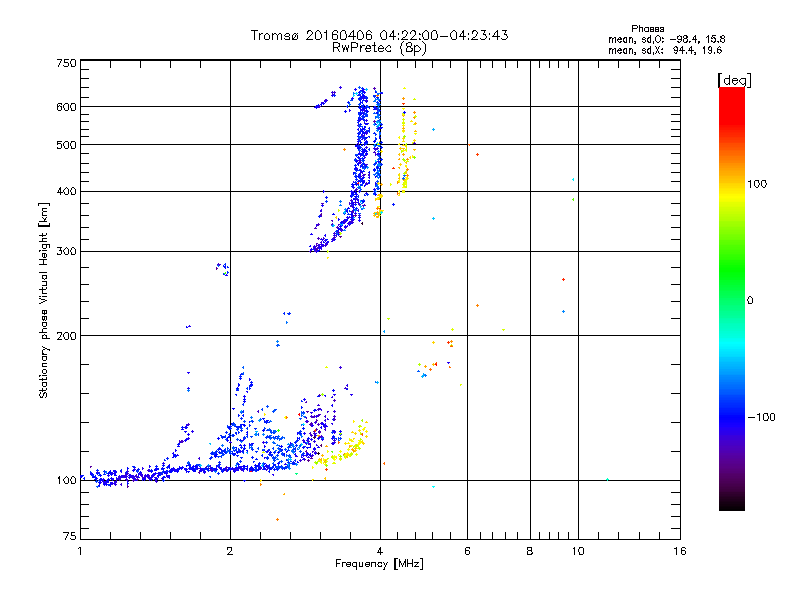
Task: Click the plot title 'Tromsø 20160406 04:22:00-04:23:43'
Action: (379, 35)
